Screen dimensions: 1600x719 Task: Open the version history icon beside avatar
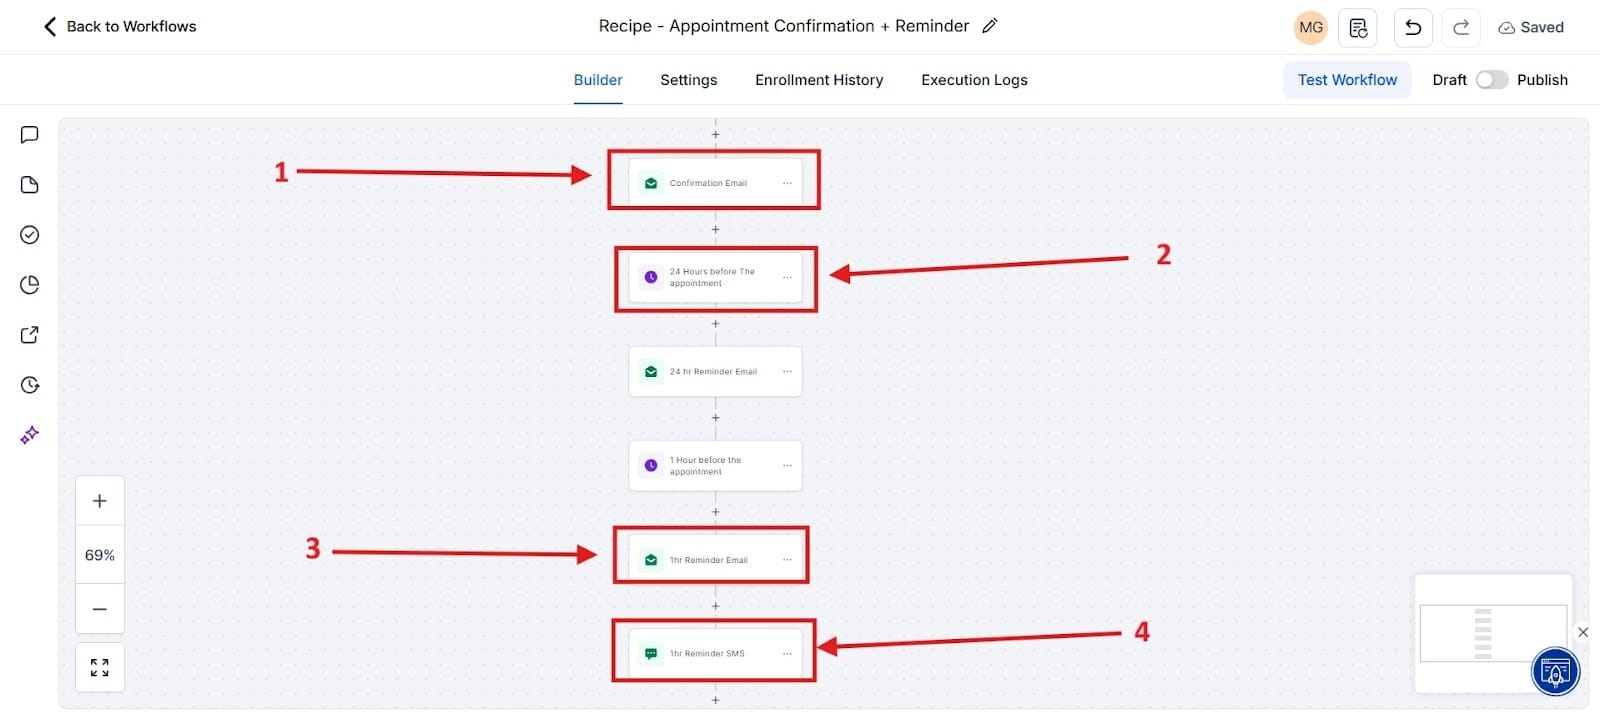click(x=1358, y=27)
